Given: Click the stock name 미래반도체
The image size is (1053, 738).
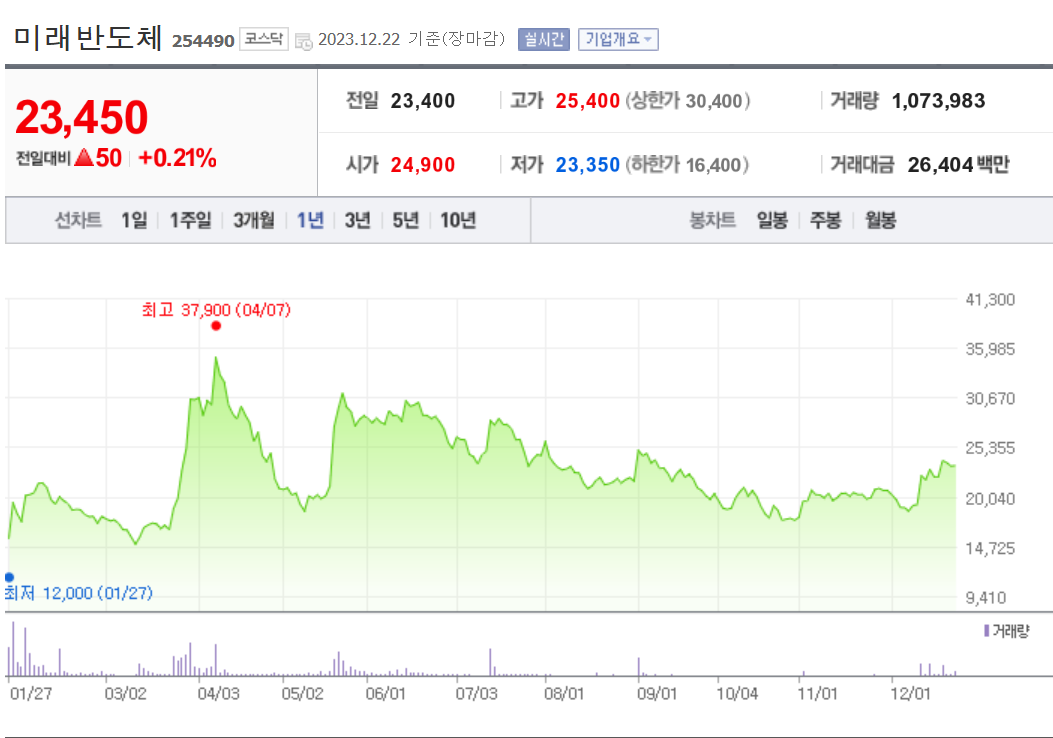Looking at the screenshot, I should point(88,37).
